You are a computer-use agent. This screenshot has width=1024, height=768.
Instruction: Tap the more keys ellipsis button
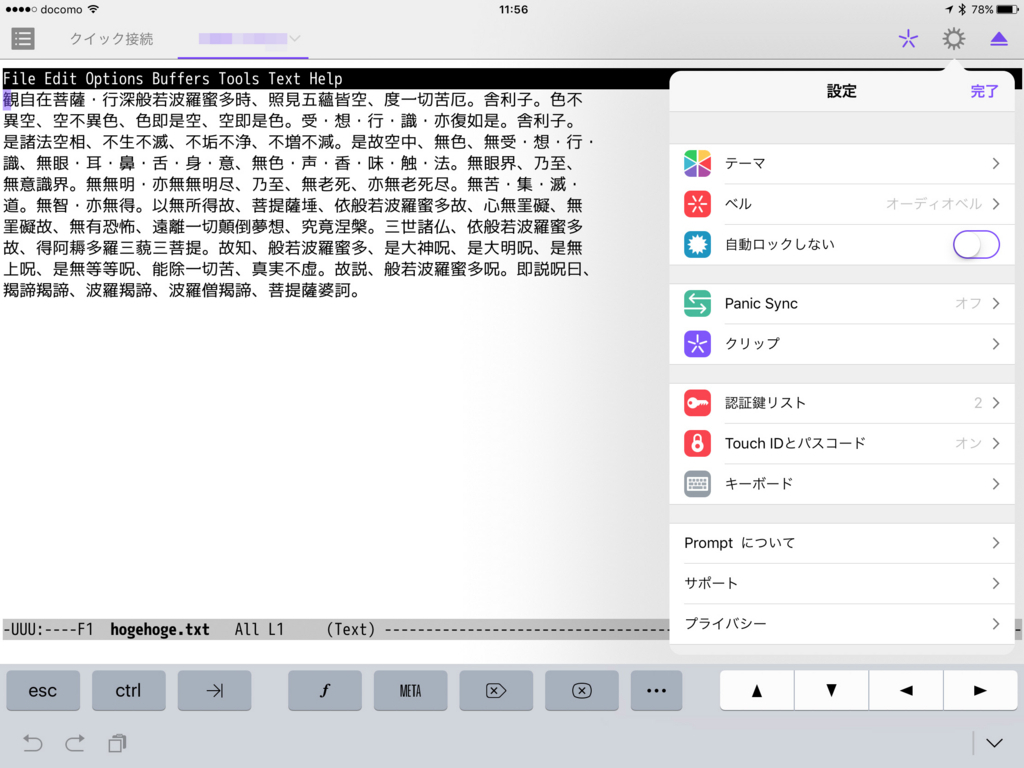[656, 690]
